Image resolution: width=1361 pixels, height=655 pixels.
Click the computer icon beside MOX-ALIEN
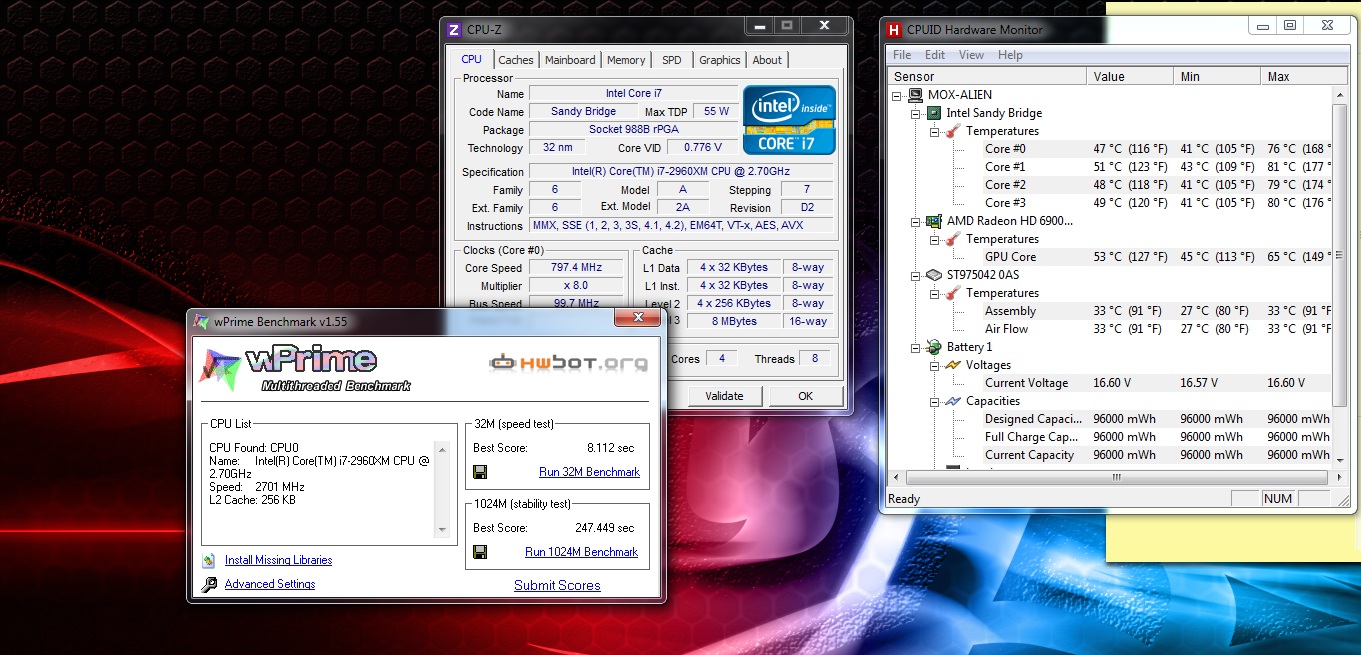point(914,95)
